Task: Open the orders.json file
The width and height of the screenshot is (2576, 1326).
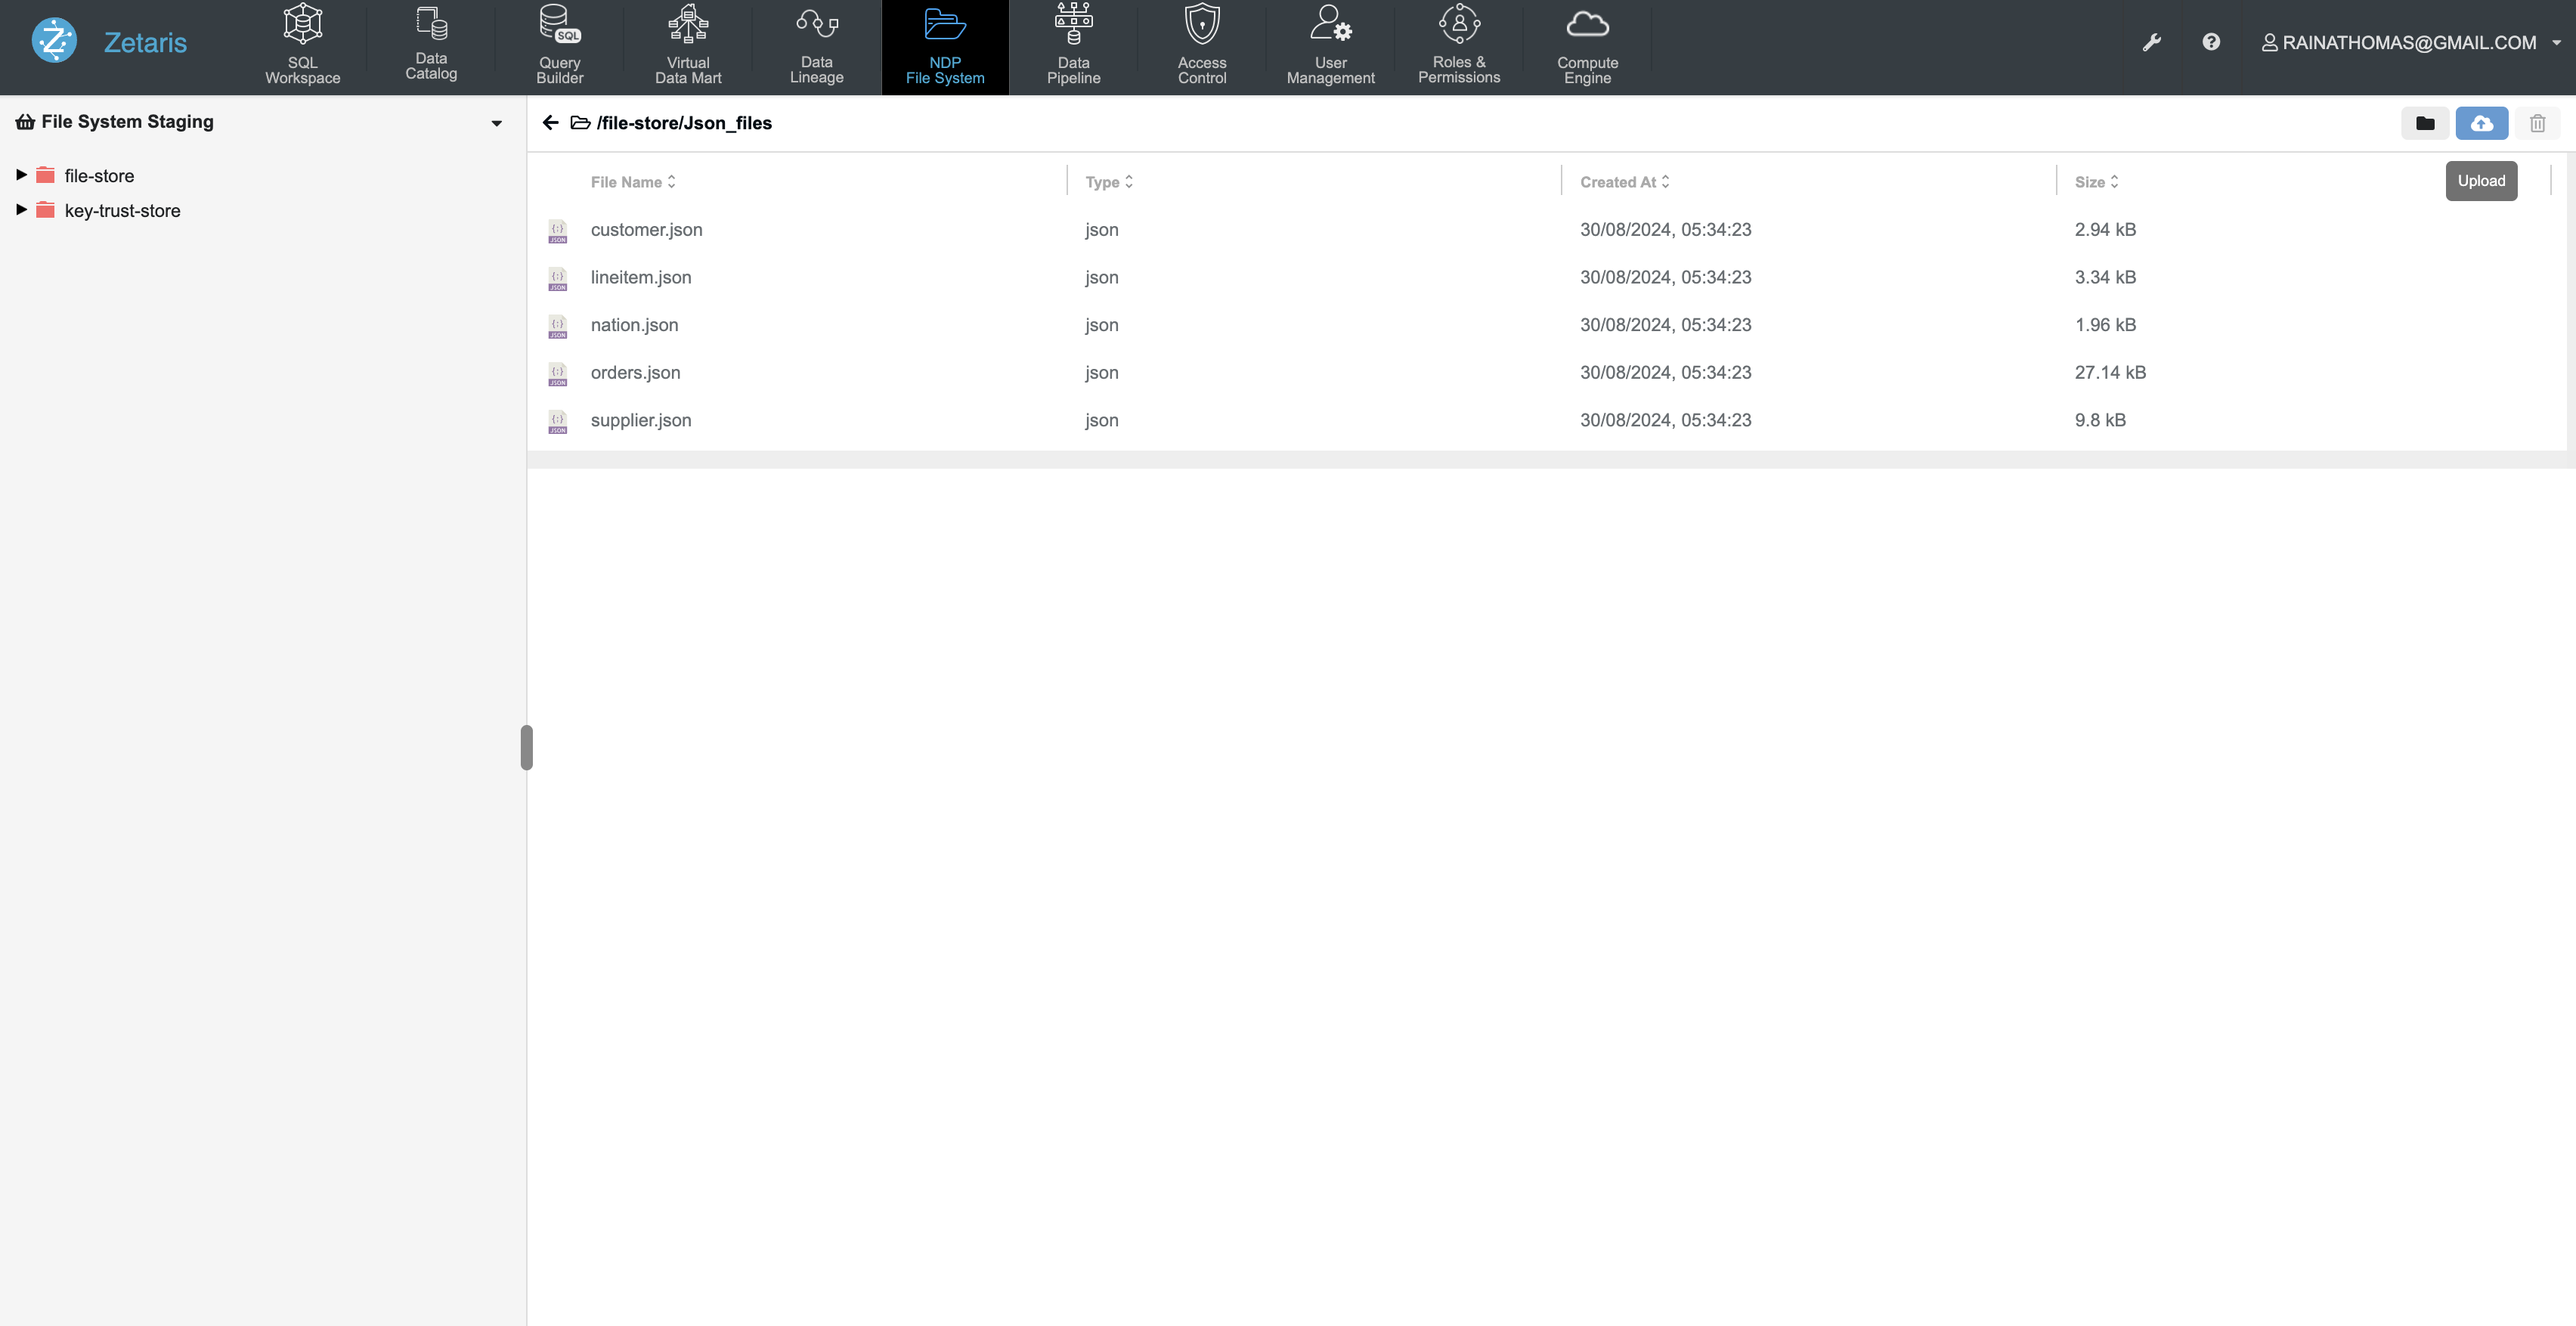Action: click(635, 373)
